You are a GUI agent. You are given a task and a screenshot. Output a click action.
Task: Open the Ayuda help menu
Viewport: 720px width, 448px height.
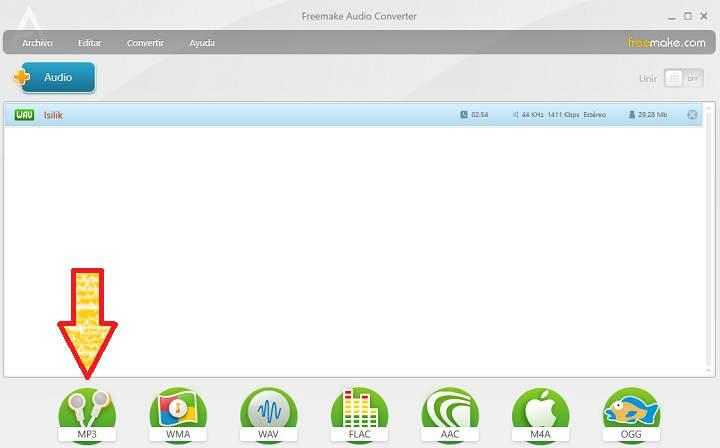pyautogui.click(x=202, y=43)
